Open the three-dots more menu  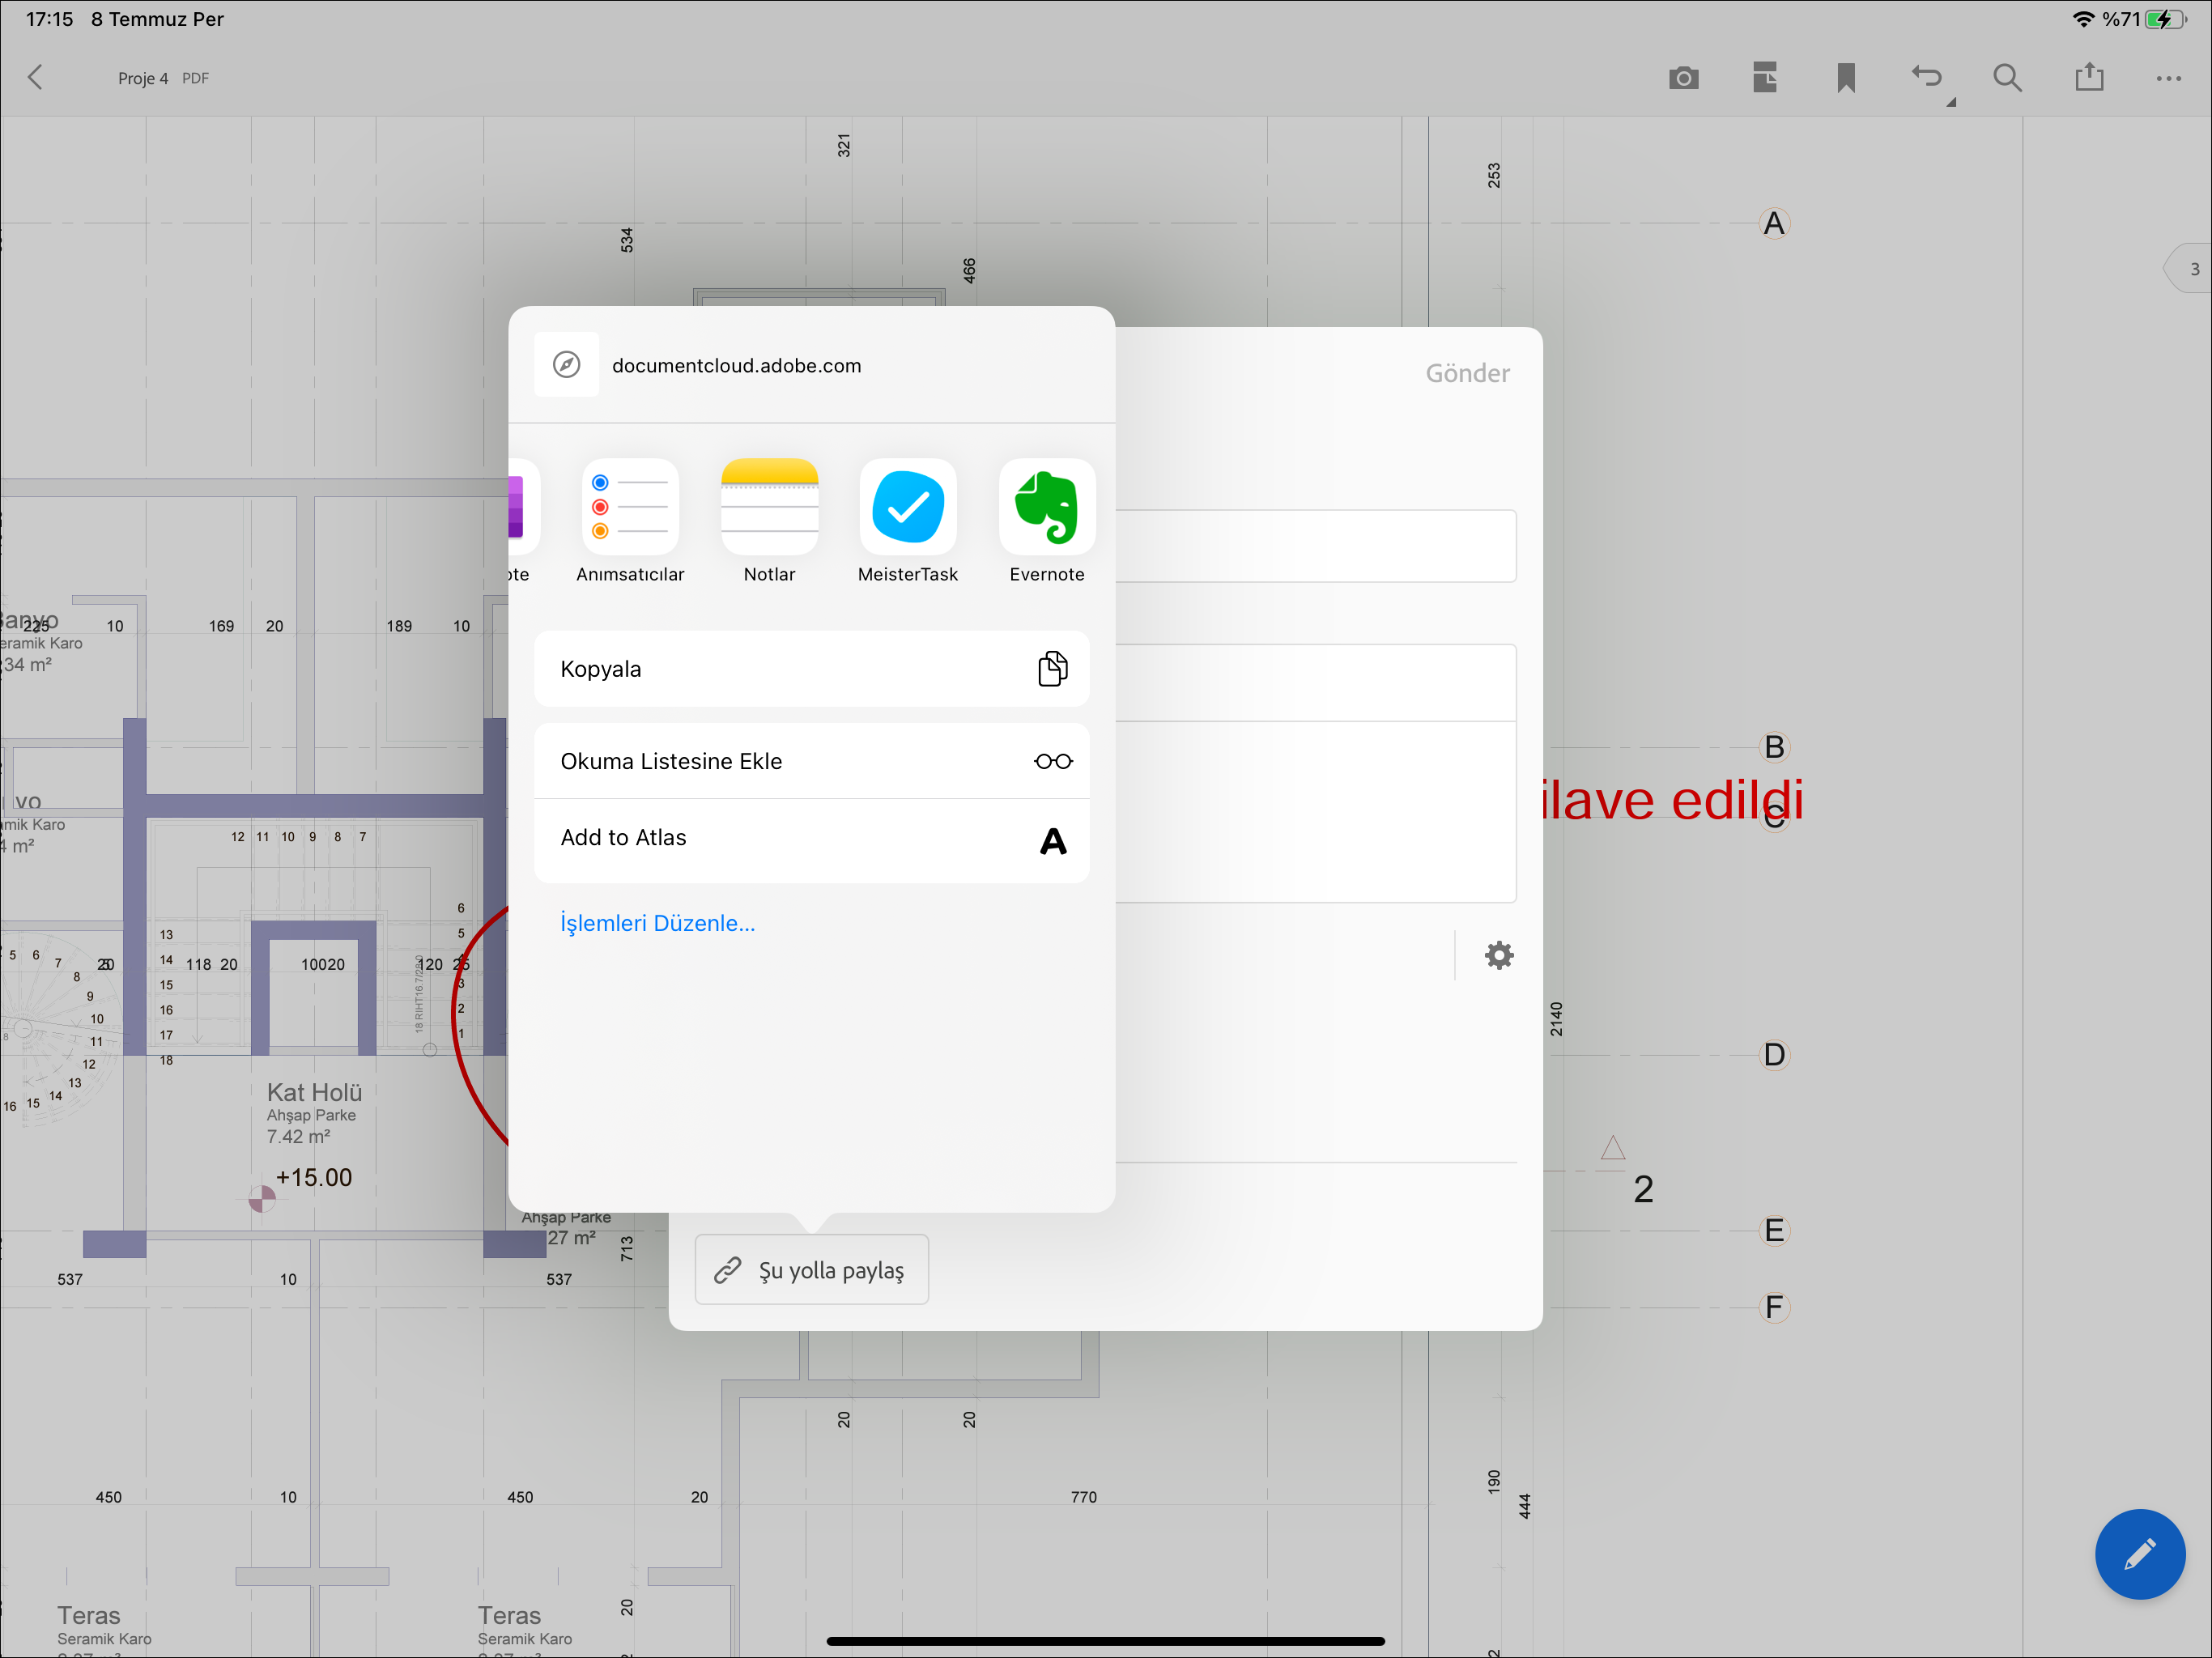[x=2169, y=78]
